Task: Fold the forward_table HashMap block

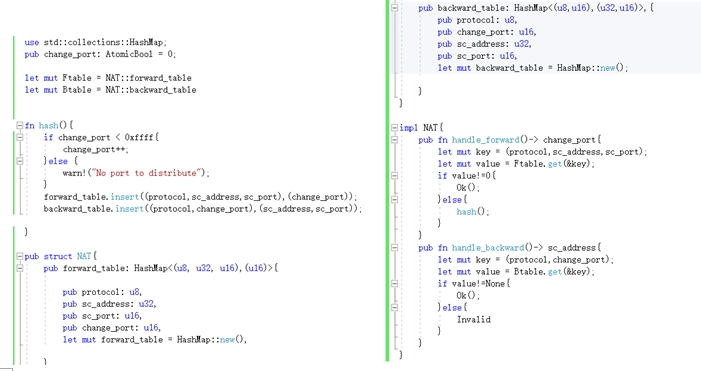Action: pyautogui.click(x=20, y=268)
